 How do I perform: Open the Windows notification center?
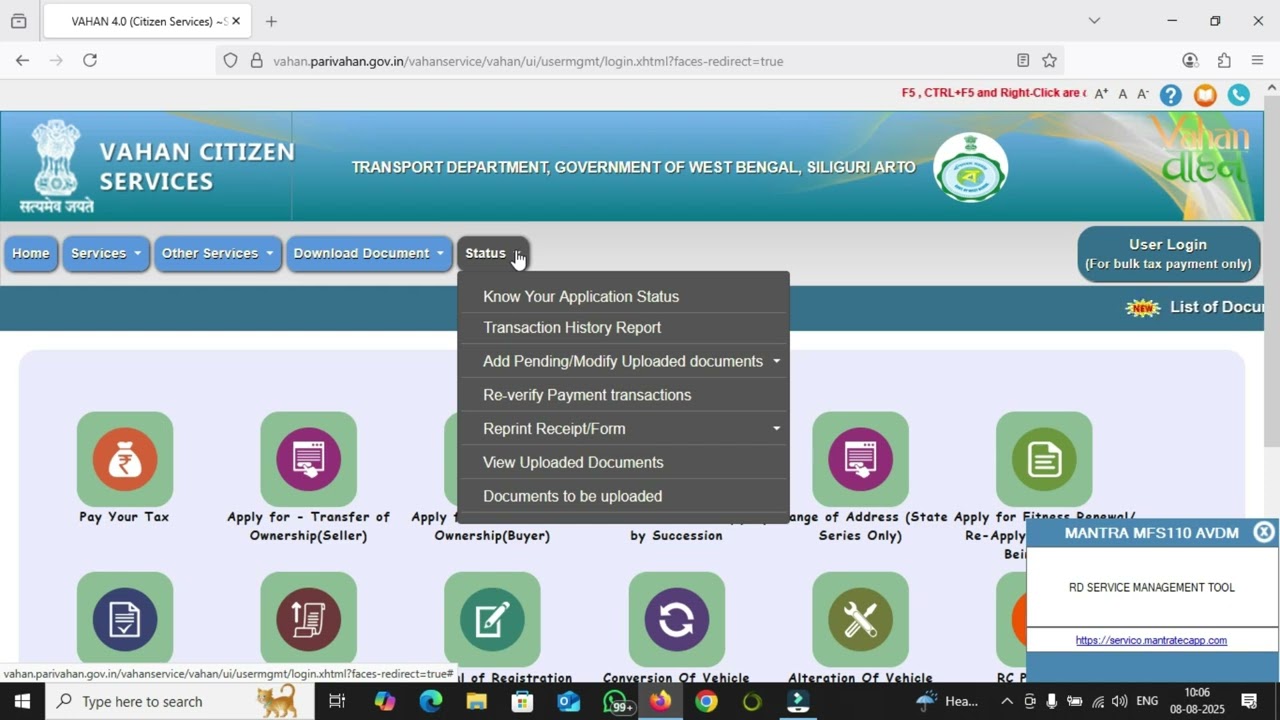click(1249, 701)
